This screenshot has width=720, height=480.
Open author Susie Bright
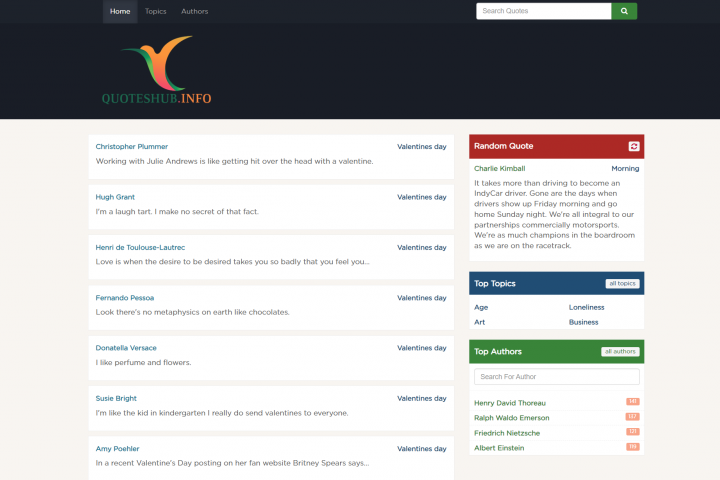pos(116,398)
